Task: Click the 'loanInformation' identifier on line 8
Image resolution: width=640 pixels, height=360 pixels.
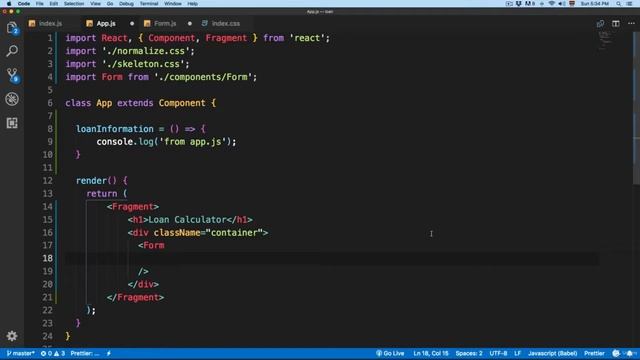Action: 115,129
